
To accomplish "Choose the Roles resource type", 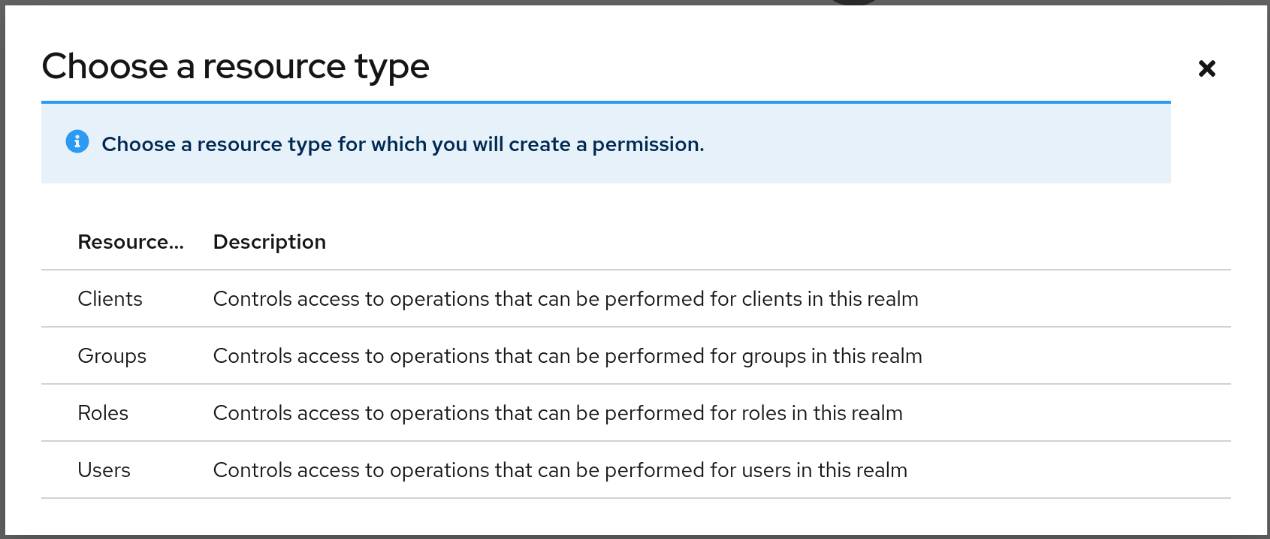I will tap(103, 413).
